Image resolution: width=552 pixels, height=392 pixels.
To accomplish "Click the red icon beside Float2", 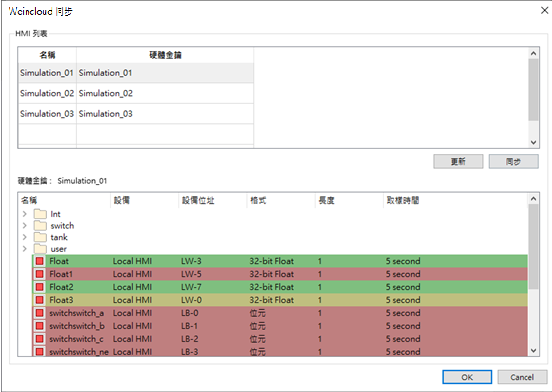I will (x=39, y=287).
